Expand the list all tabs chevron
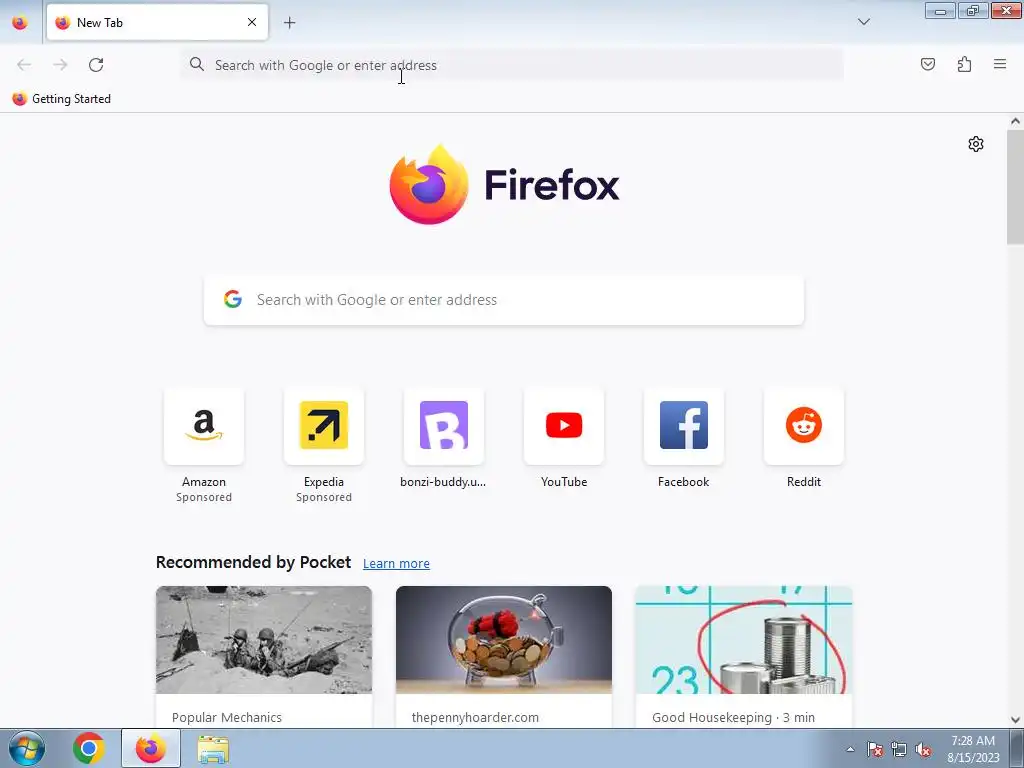This screenshot has height=768, width=1024. click(x=863, y=22)
